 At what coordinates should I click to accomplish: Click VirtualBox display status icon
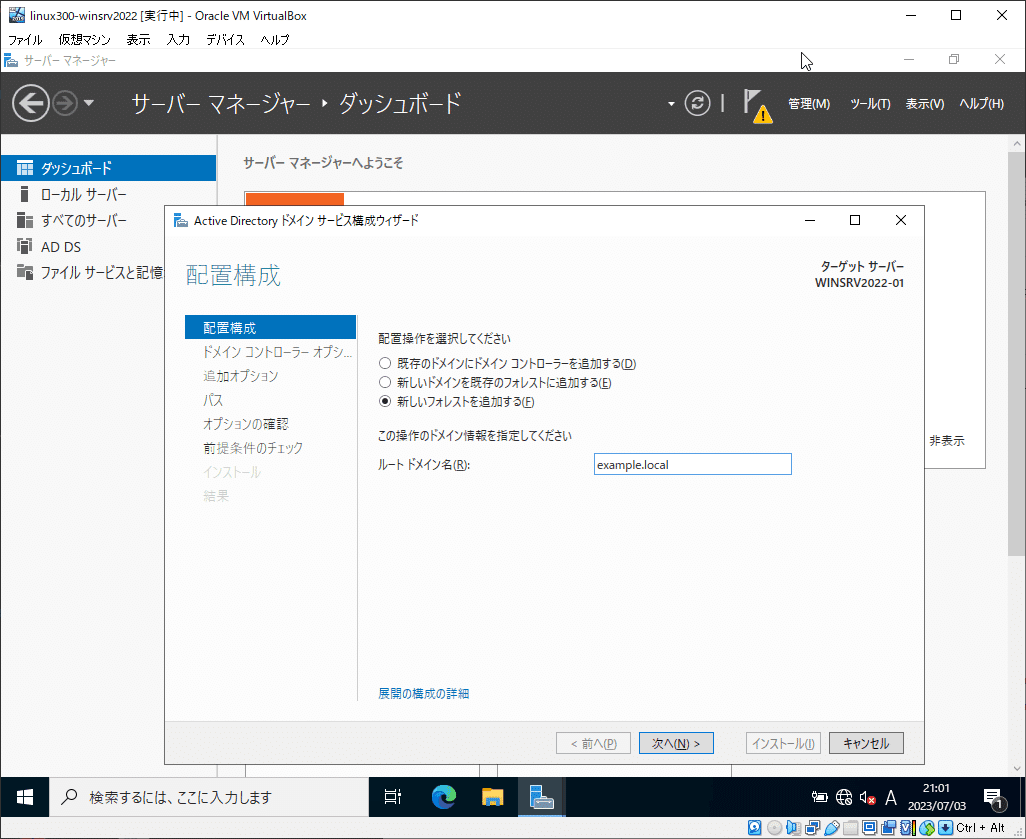[x=870, y=828]
